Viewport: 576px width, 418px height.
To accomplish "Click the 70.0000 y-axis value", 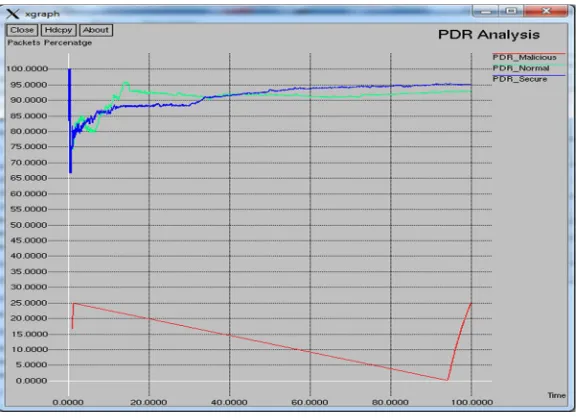I will pyautogui.click(x=29, y=162).
